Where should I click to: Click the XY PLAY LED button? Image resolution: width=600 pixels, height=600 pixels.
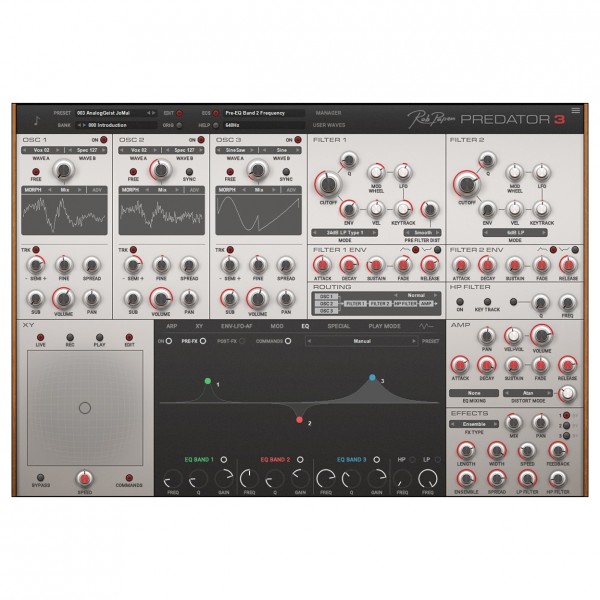[99, 337]
